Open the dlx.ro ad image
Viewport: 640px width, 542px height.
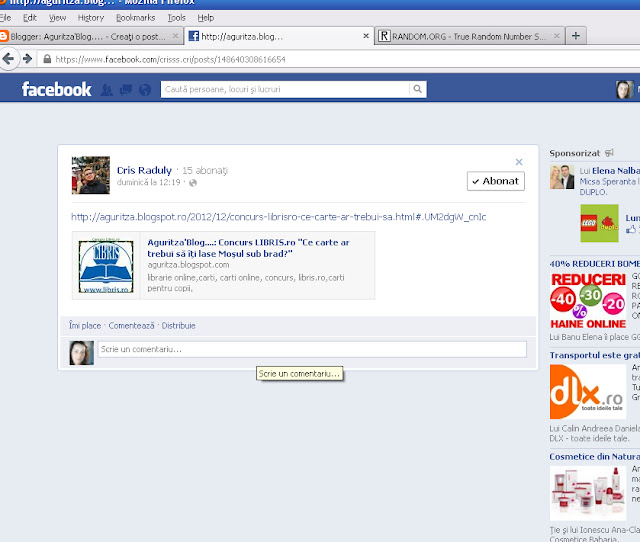588,392
